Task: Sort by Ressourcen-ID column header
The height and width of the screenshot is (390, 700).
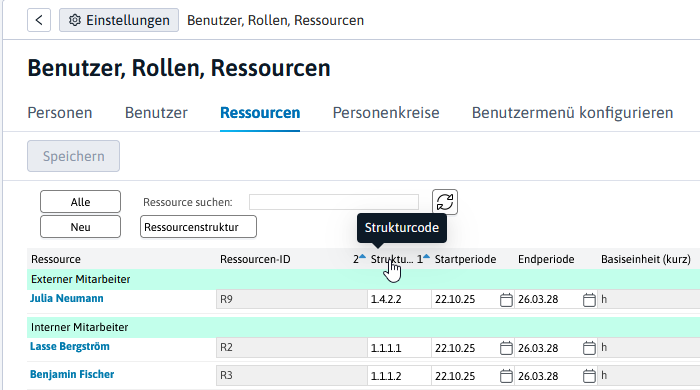Action: point(255,259)
